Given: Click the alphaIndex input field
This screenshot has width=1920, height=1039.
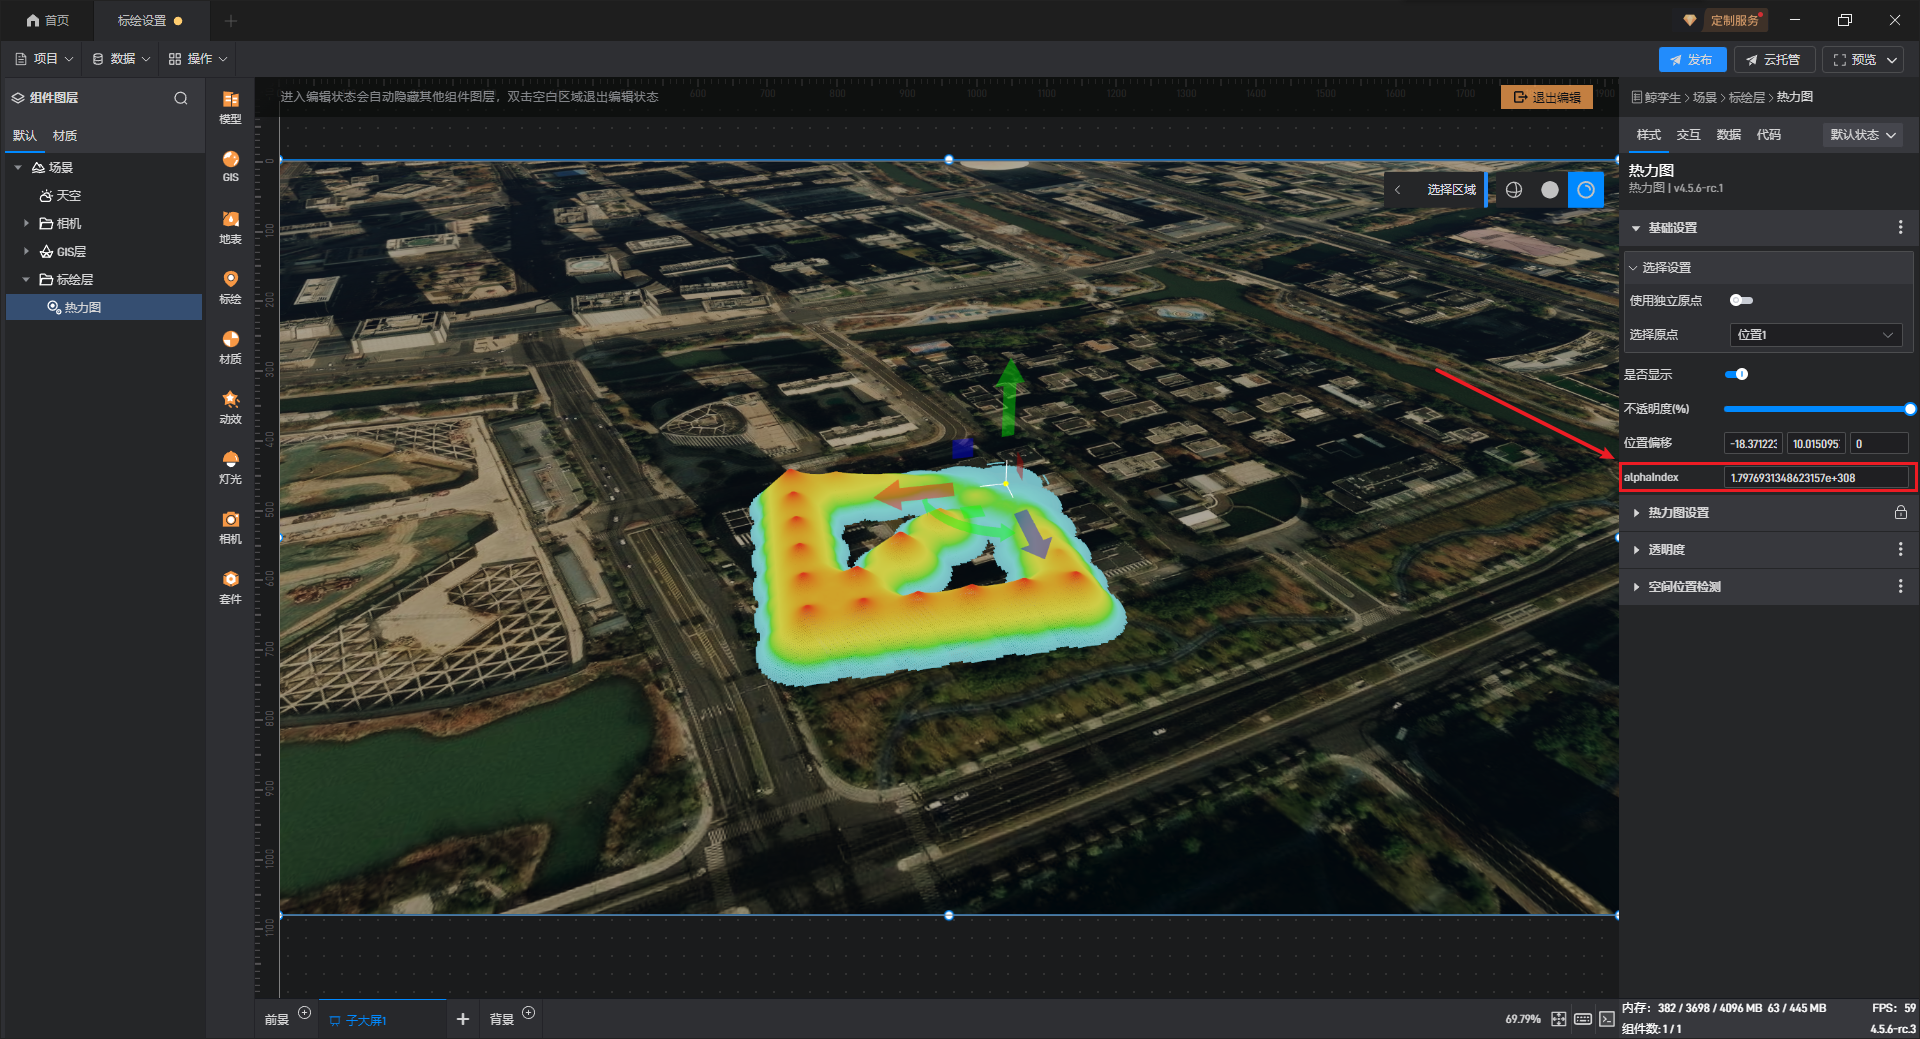Looking at the screenshot, I should tap(1816, 478).
